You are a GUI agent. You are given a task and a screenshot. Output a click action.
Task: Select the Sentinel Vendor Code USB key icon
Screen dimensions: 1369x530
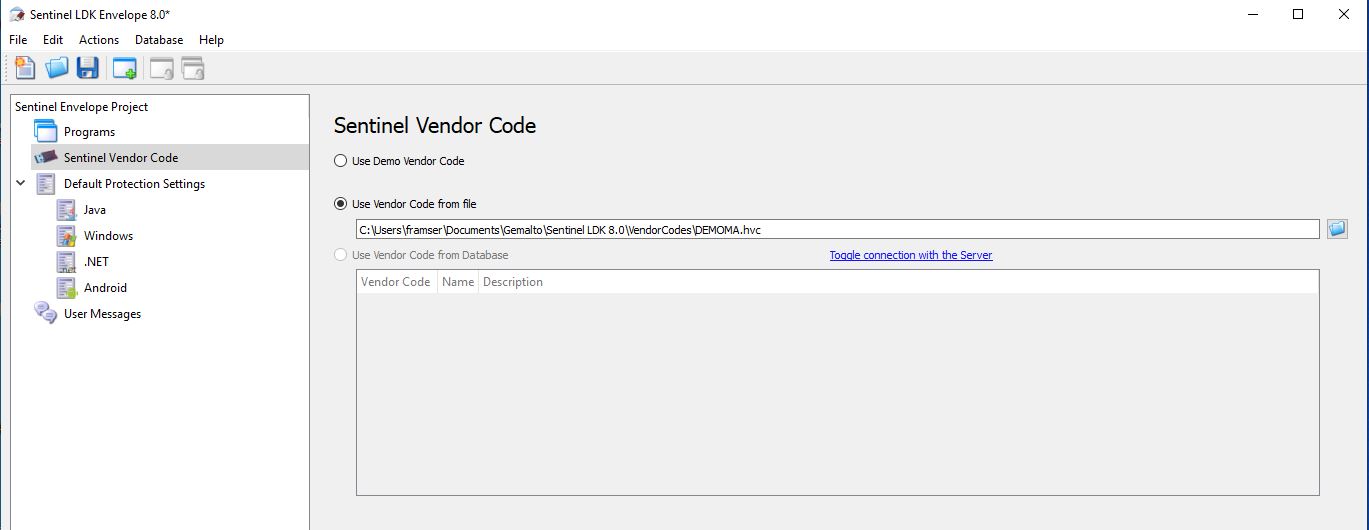pyautogui.click(x=46, y=157)
